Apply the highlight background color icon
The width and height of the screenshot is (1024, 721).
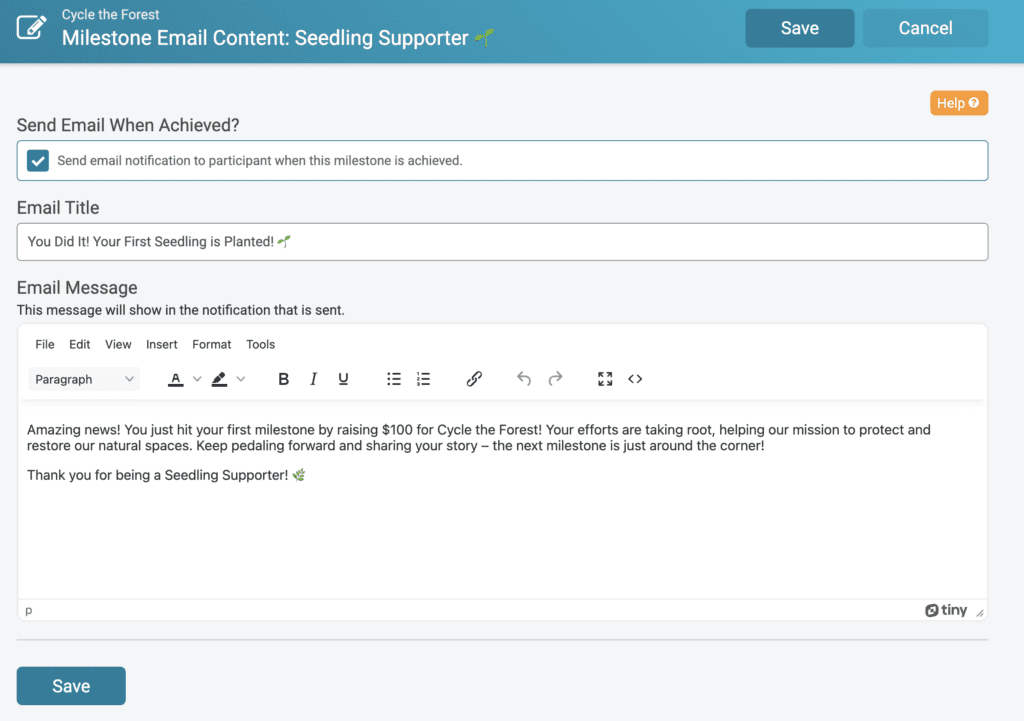pos(219,379)
